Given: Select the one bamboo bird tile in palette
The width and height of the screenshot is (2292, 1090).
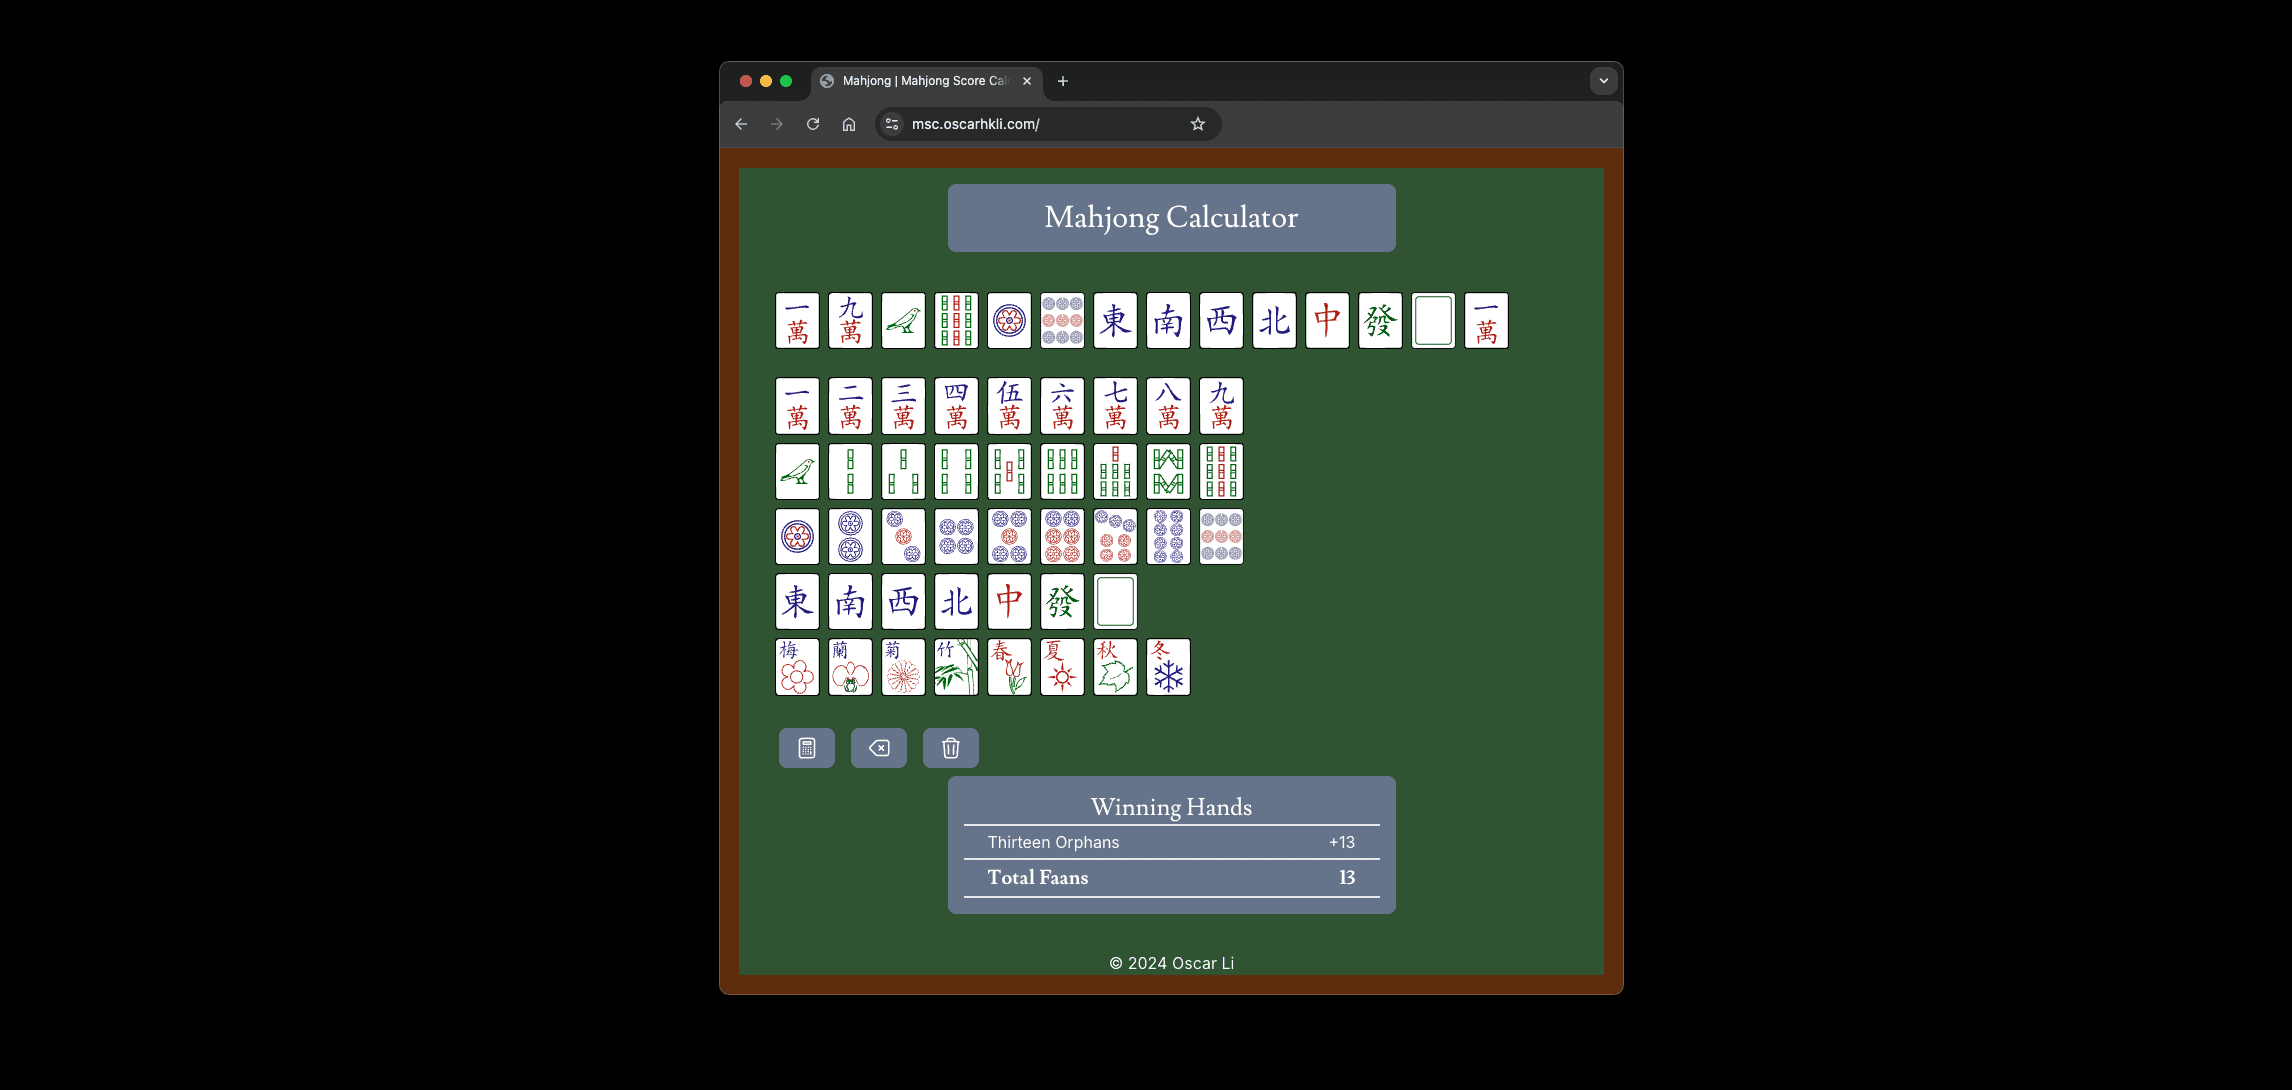Looking at the screenshot, I should pyautogui.click(x=797, y=472).
